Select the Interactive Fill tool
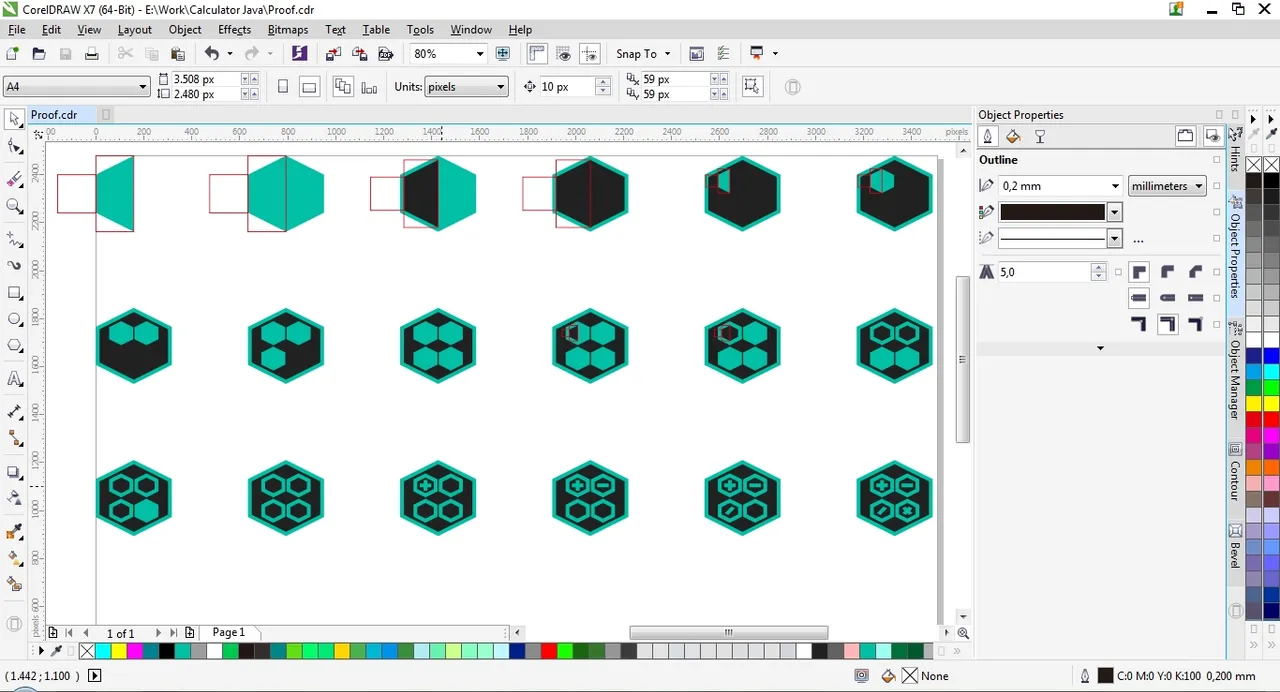This screenshot has height=692, width=1280. point(14,558)
